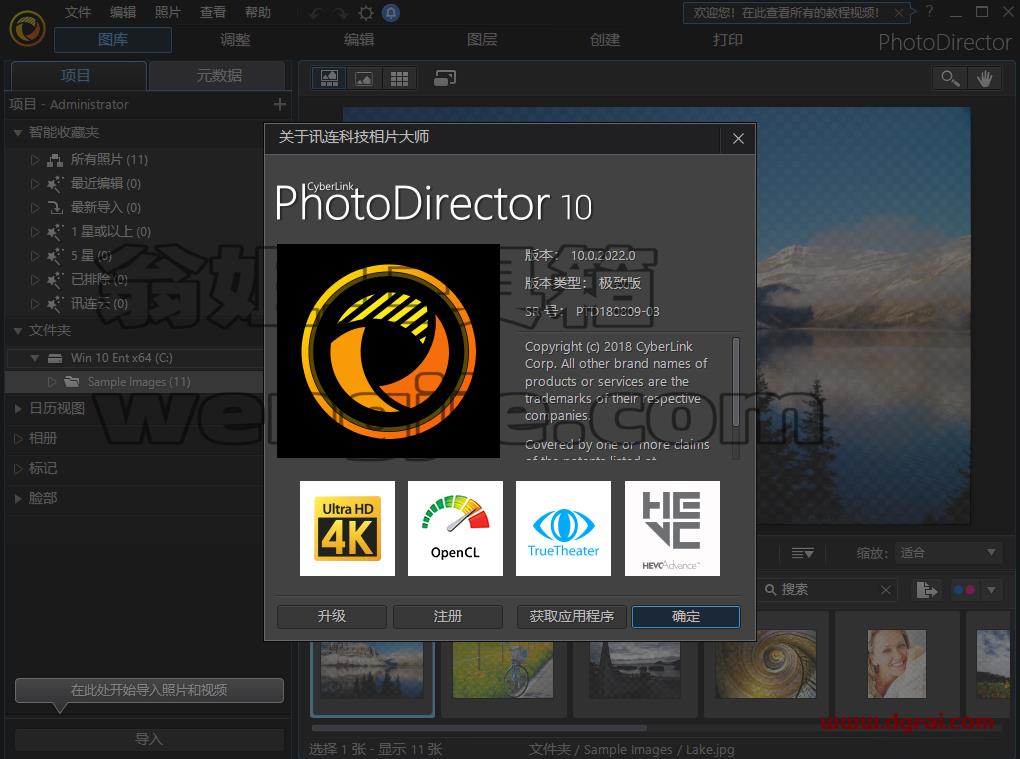This screenshot has width=1020, height=759.
Task: Click the redo arrow in the top bar
Action: pos(341,13)
